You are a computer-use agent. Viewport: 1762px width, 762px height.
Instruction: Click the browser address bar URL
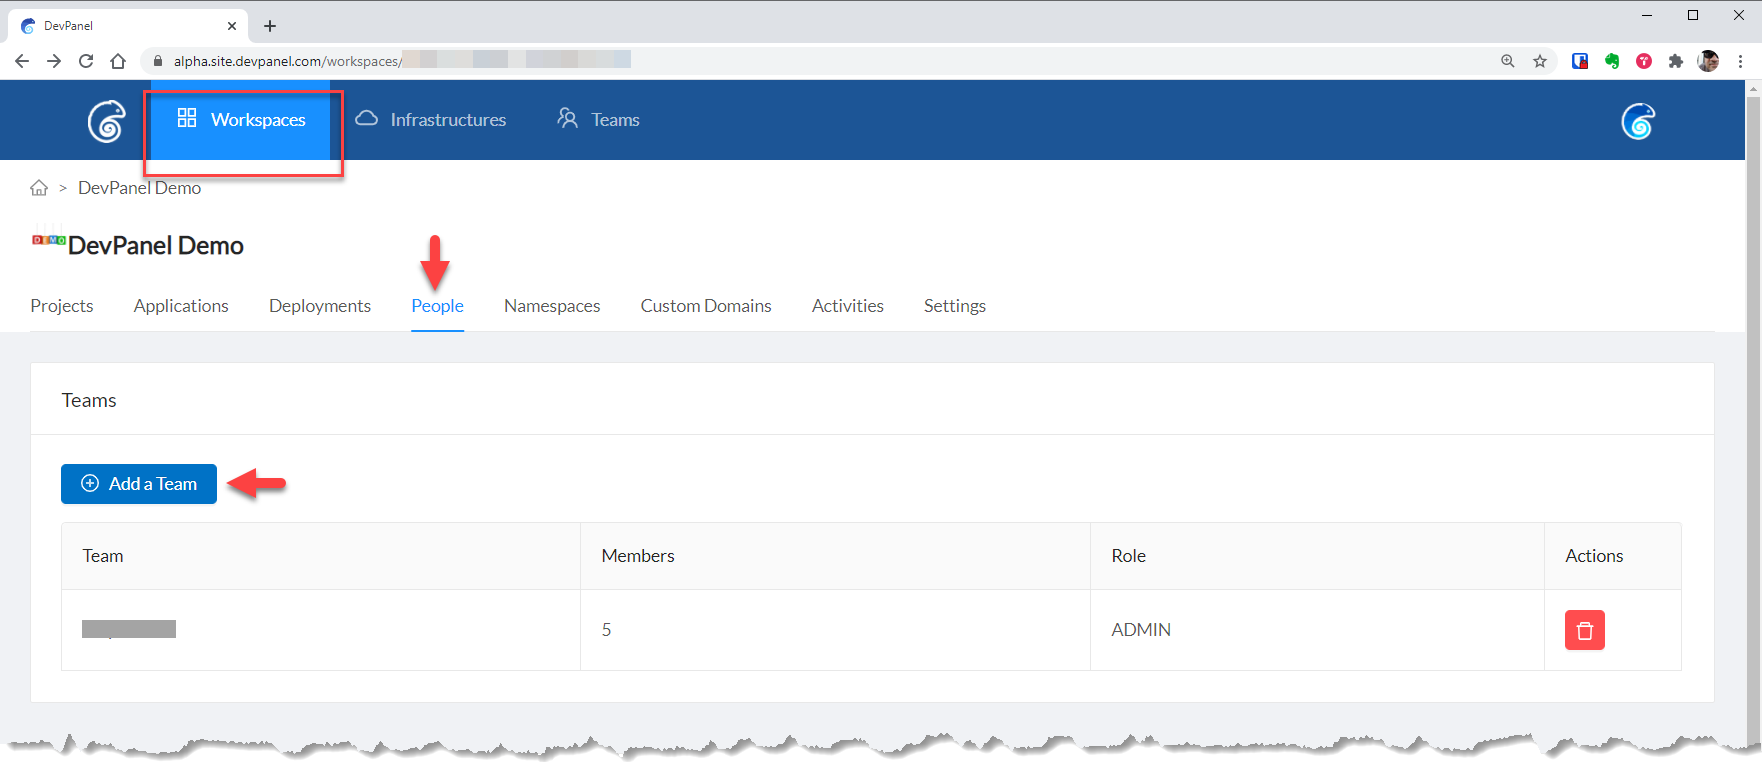click(287, 61)
